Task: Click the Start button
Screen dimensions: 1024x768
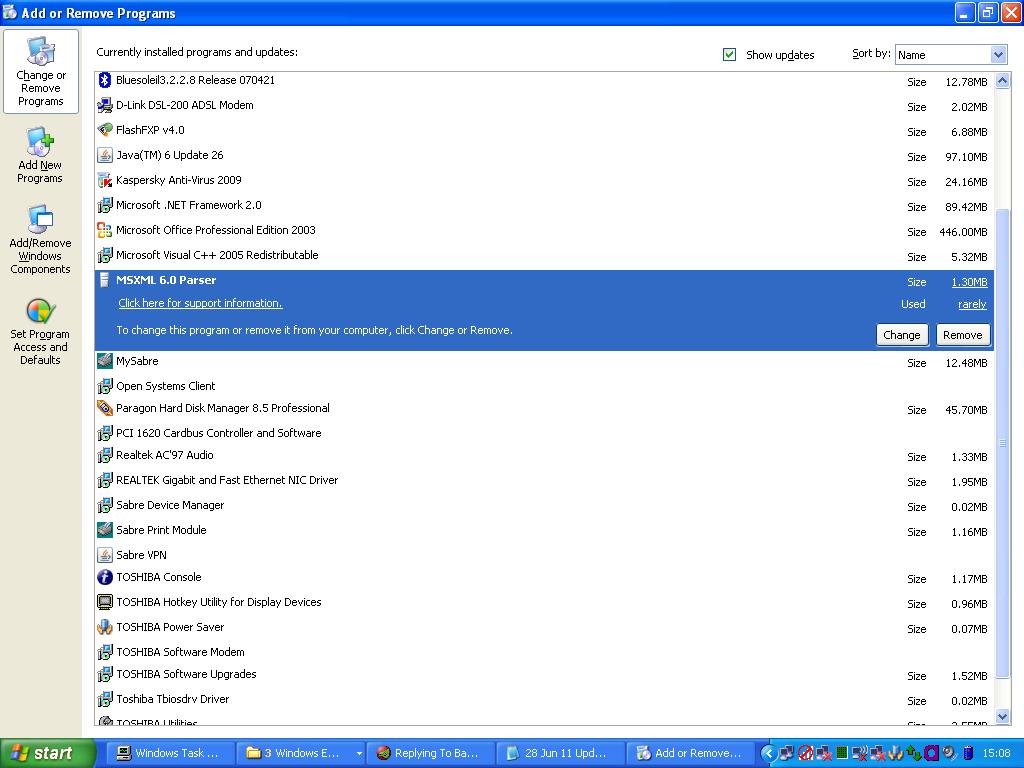Action: [47, 753]
